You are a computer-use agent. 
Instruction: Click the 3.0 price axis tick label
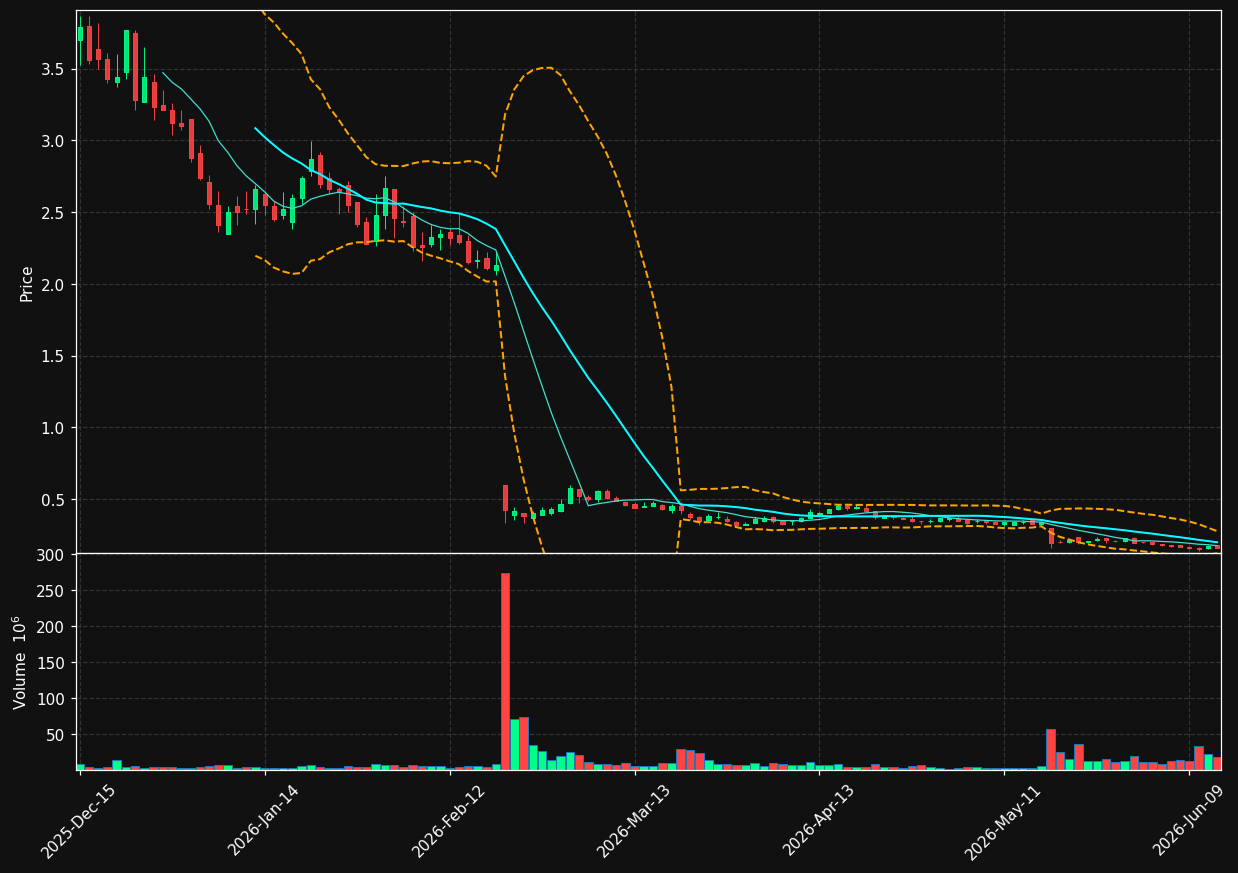pos(55,141)
